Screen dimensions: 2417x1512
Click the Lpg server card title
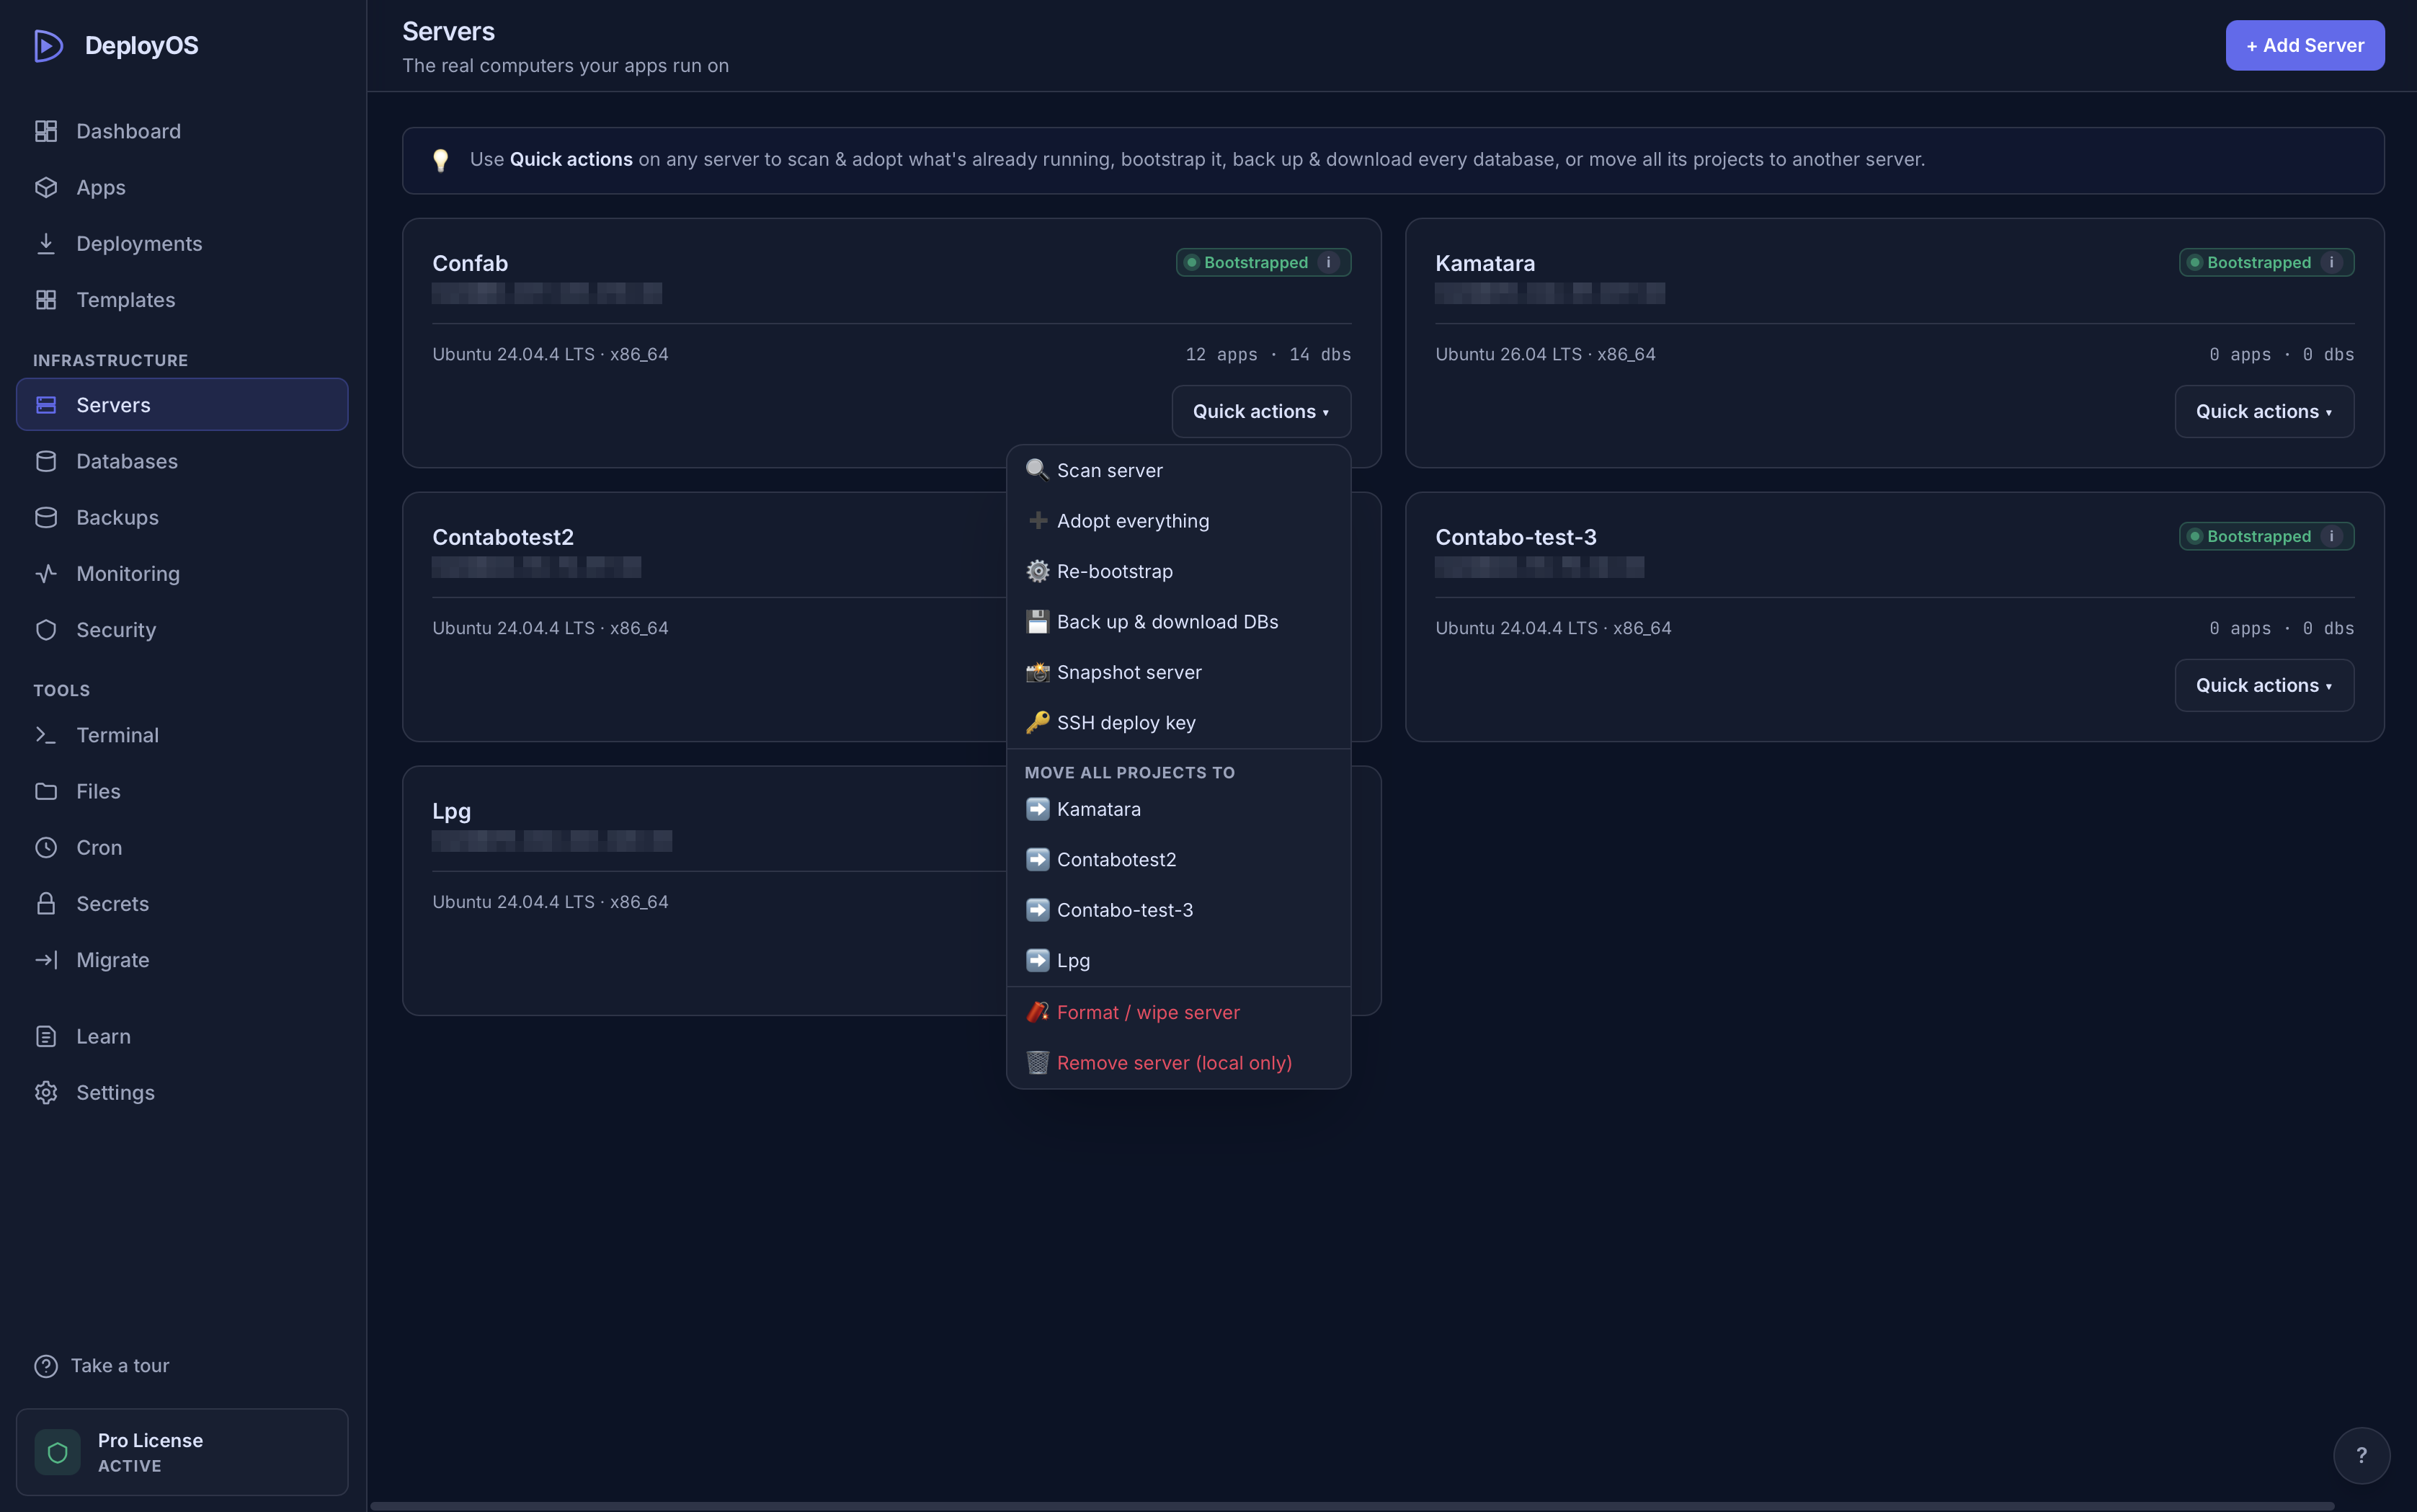point(451,811)
